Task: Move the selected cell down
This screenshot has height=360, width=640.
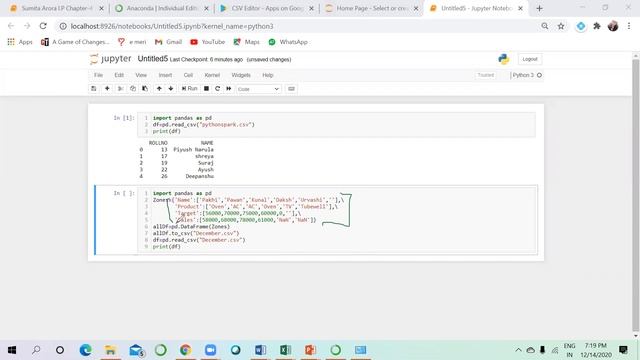Action: click(x=171, y=89)
